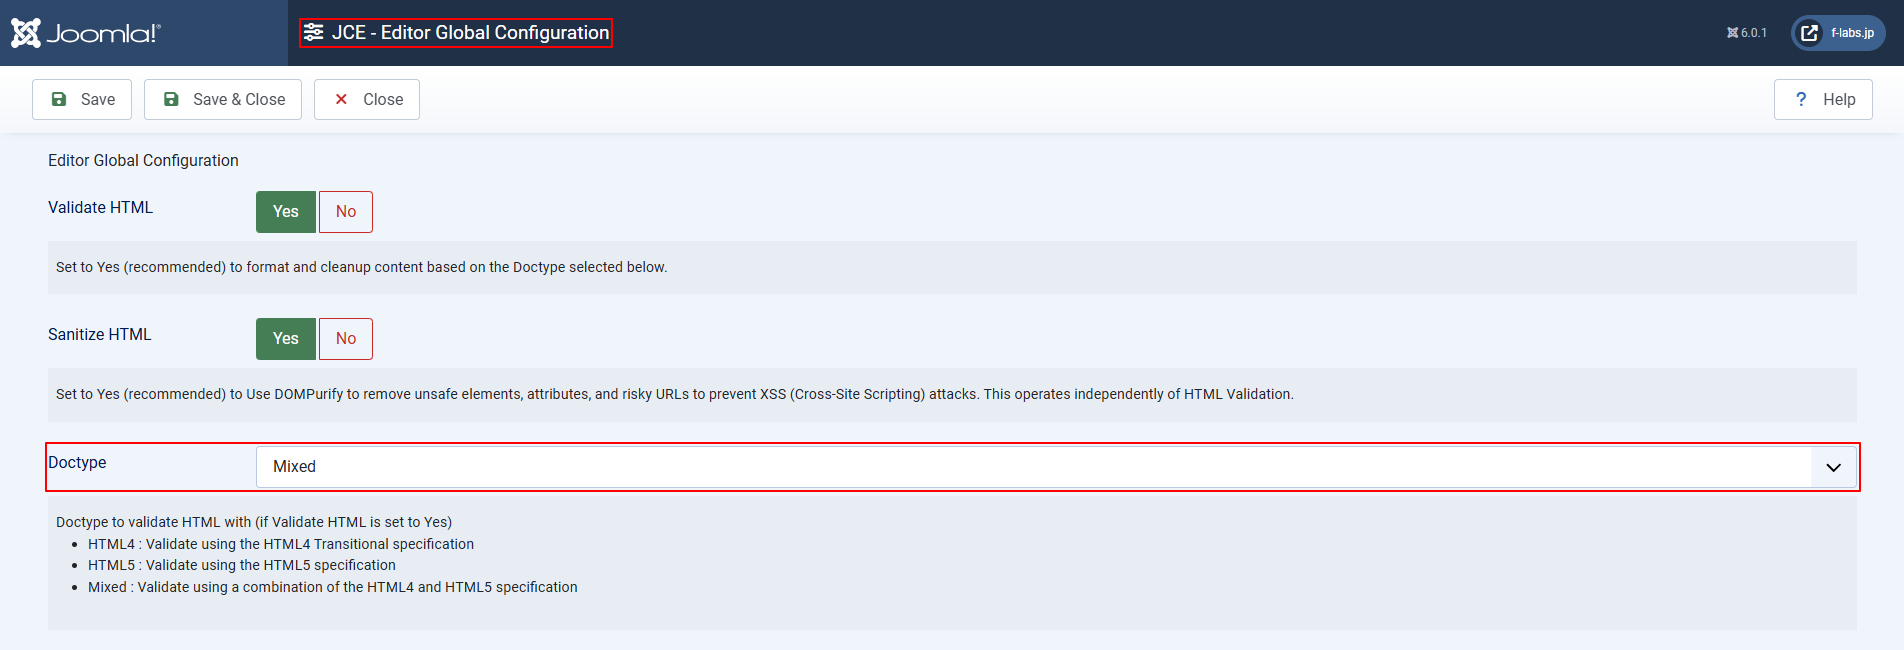1904x650 pixels.
Task: Click the question mark icon on Help
Action: 1801,99
